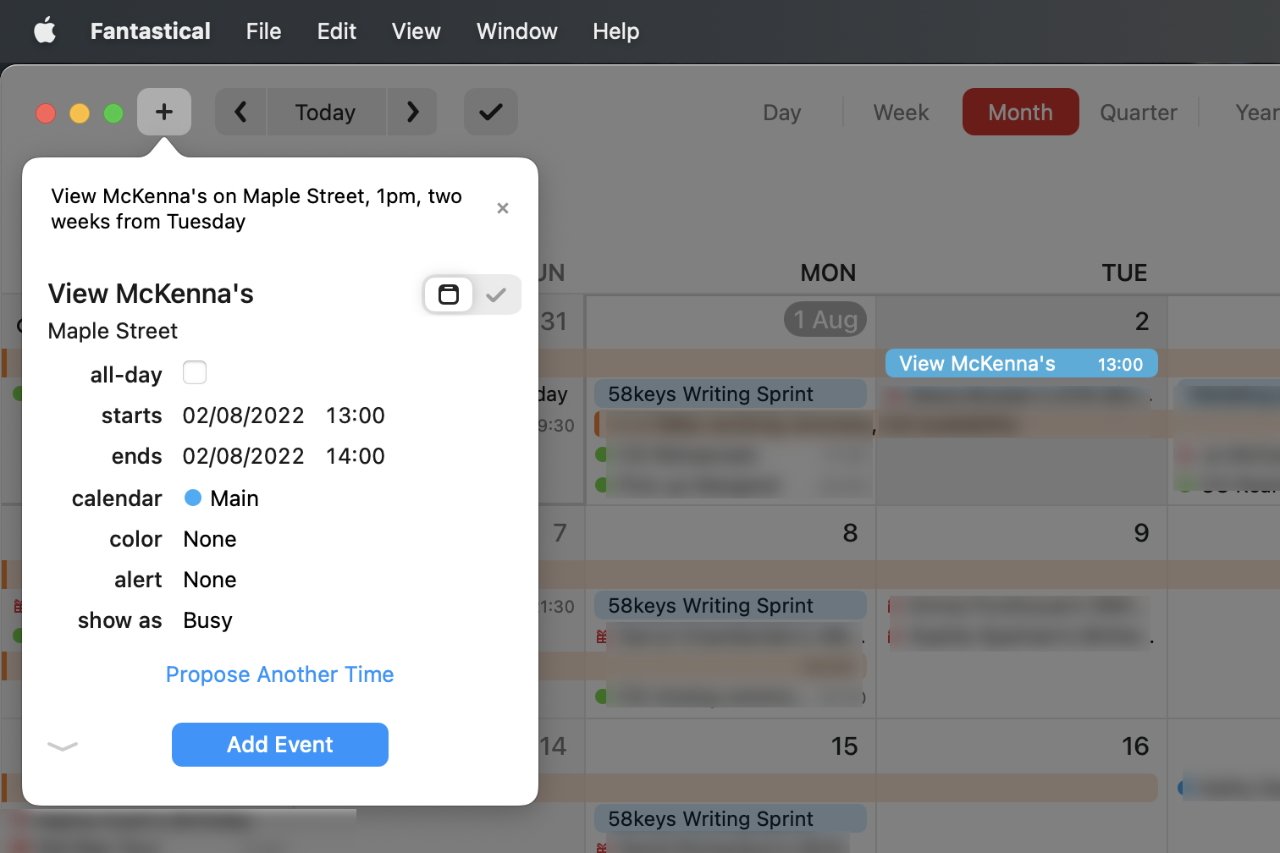Change the starts time 13:00
Image resolution: width=1280 pixels, height=853 pixels.
tap(355, 416)
